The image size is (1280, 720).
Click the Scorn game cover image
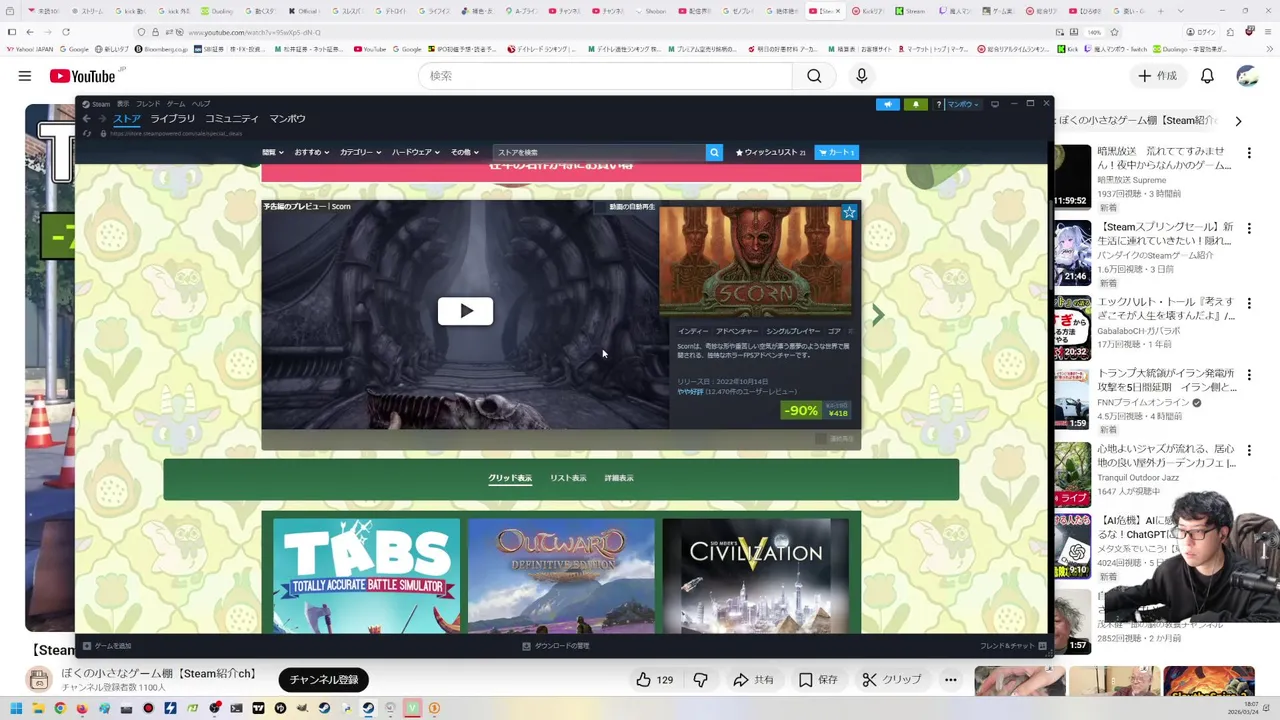pos(756,262)
